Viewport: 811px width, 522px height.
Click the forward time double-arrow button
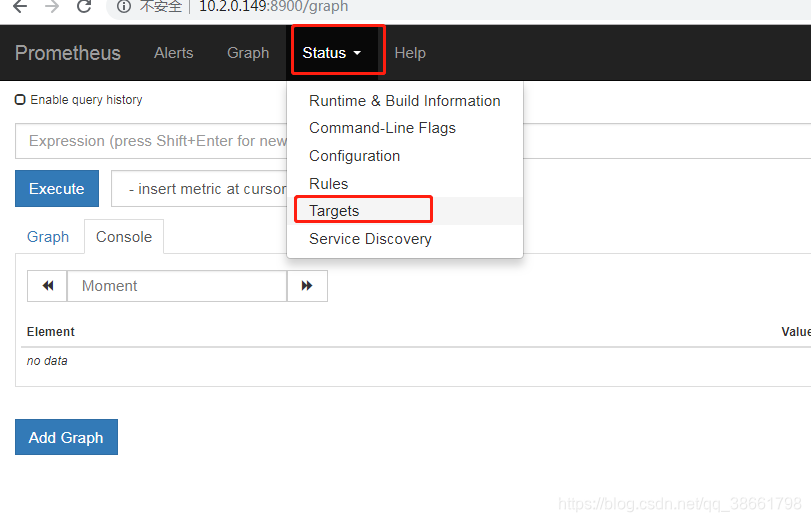point(307,286)
